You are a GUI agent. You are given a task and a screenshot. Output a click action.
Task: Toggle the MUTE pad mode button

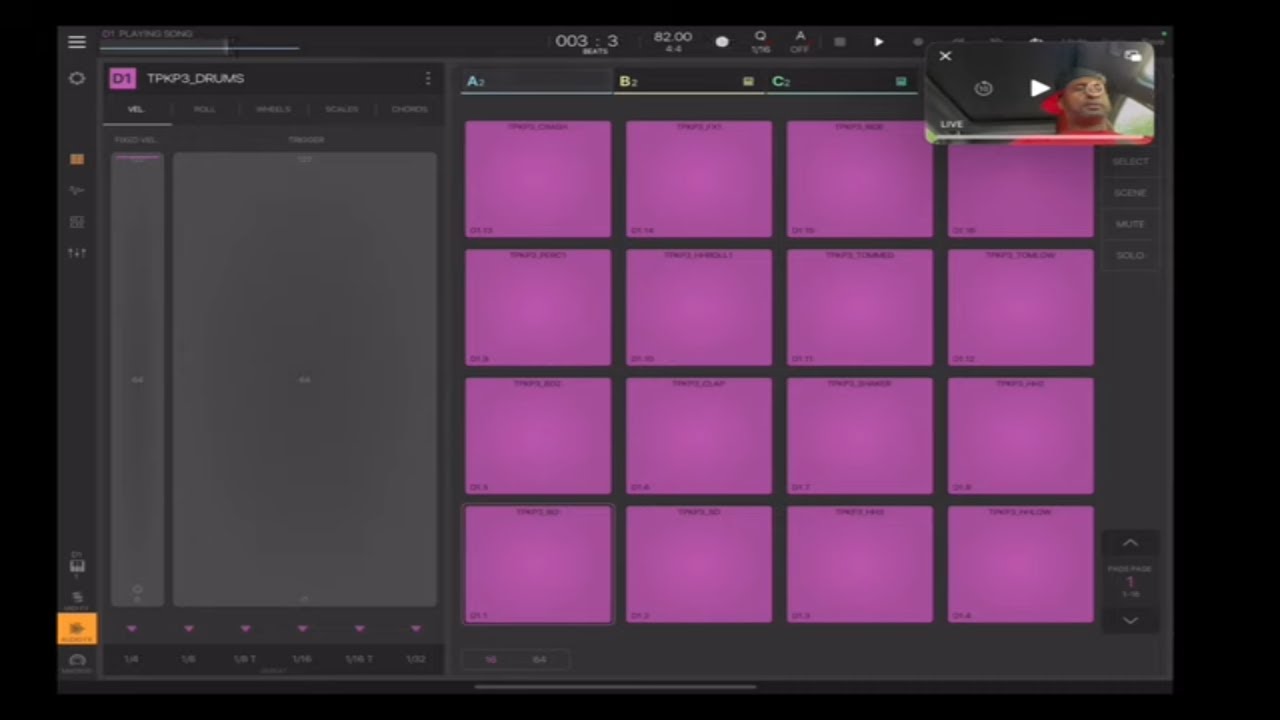click(1130, 224)
